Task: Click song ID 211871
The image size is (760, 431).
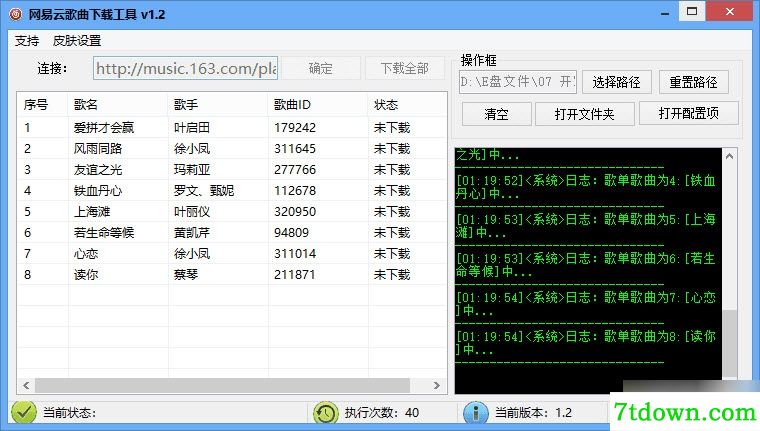Action: pos(295,274)
